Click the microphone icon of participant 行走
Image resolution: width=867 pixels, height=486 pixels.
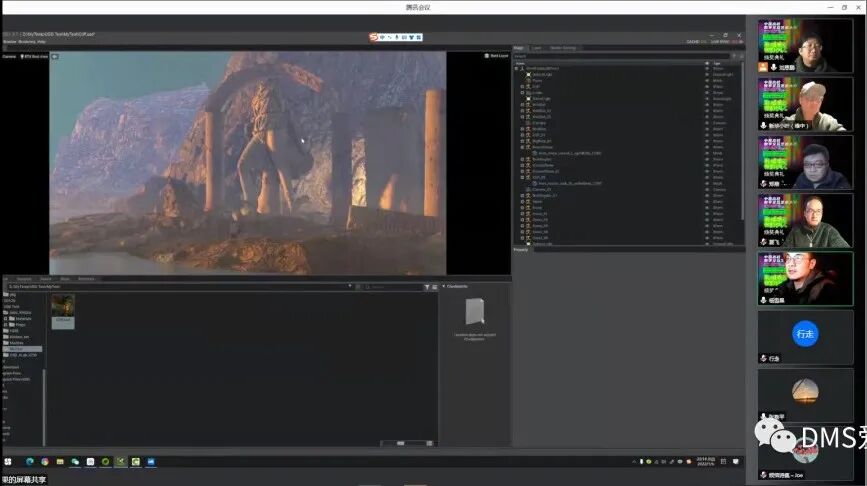pyautogui.click(x=764, y=358)
